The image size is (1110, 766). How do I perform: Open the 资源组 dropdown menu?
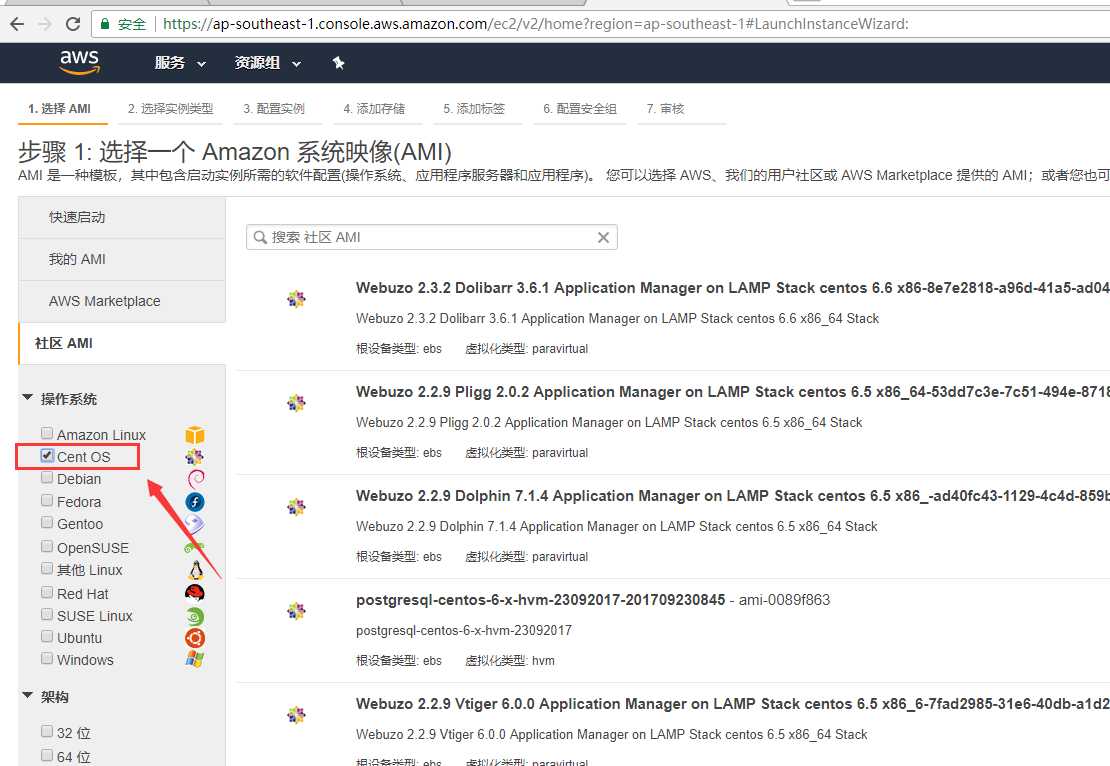pyautogui.click(x=268, y=63)
